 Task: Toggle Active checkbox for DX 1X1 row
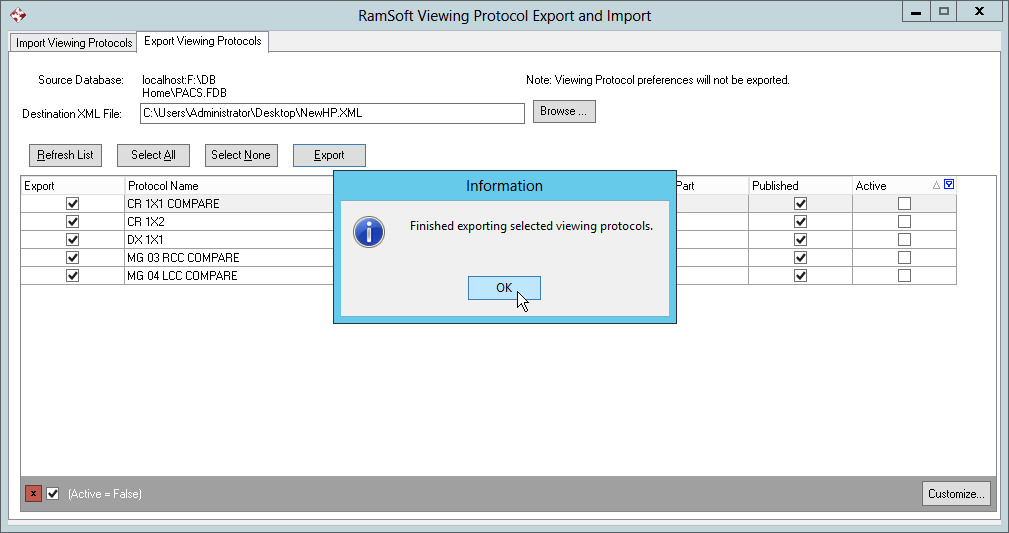tap(904, 240)
